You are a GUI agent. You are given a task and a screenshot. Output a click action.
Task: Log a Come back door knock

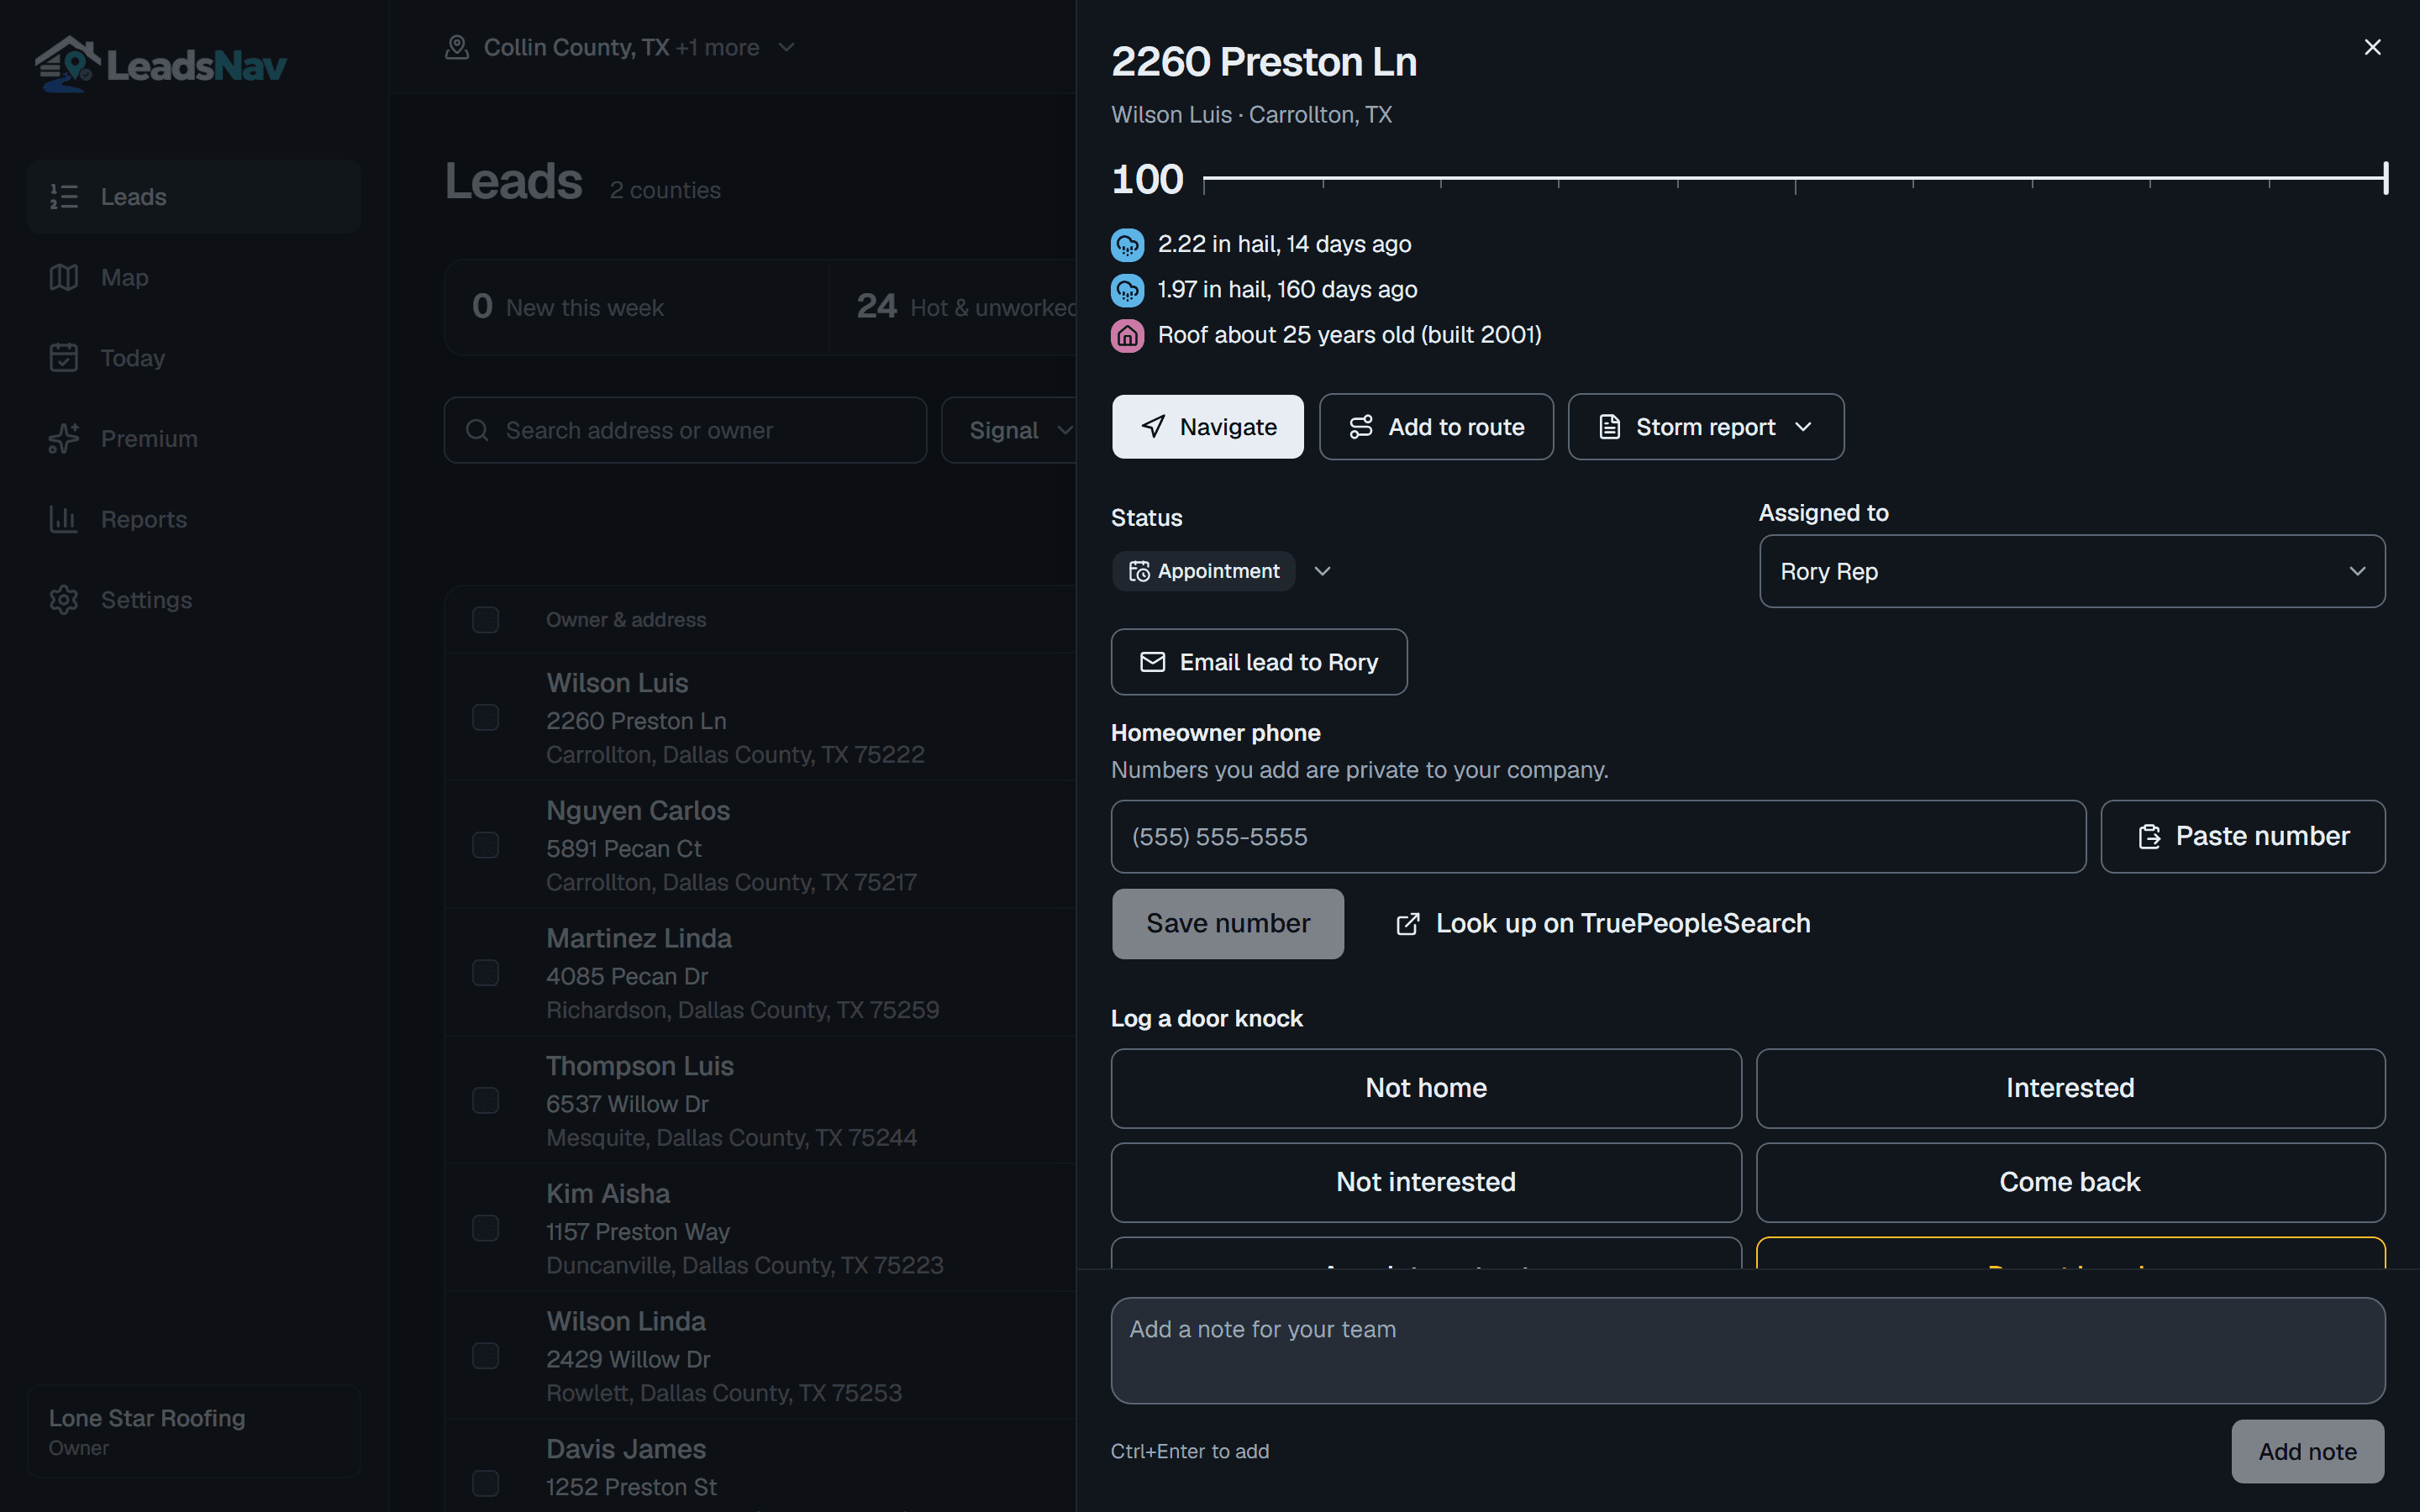(2070, 1182)
